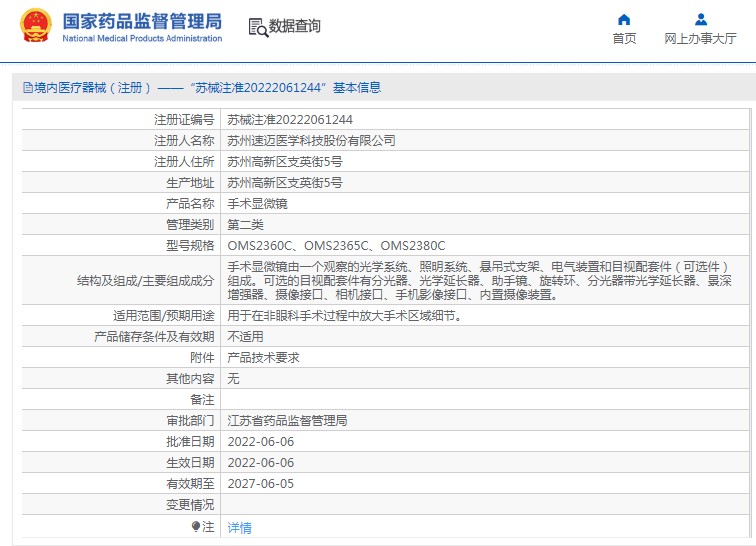The width and height of the screenshot is (756, 546).
Task: Click the 注册人名称 label
Action: [x=184, y=141]
